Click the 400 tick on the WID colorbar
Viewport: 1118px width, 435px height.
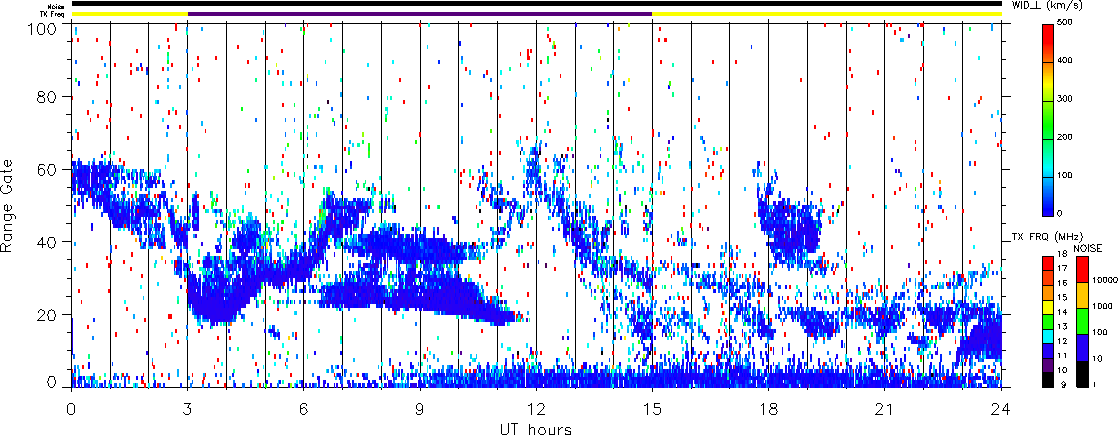click(1067, 63)
